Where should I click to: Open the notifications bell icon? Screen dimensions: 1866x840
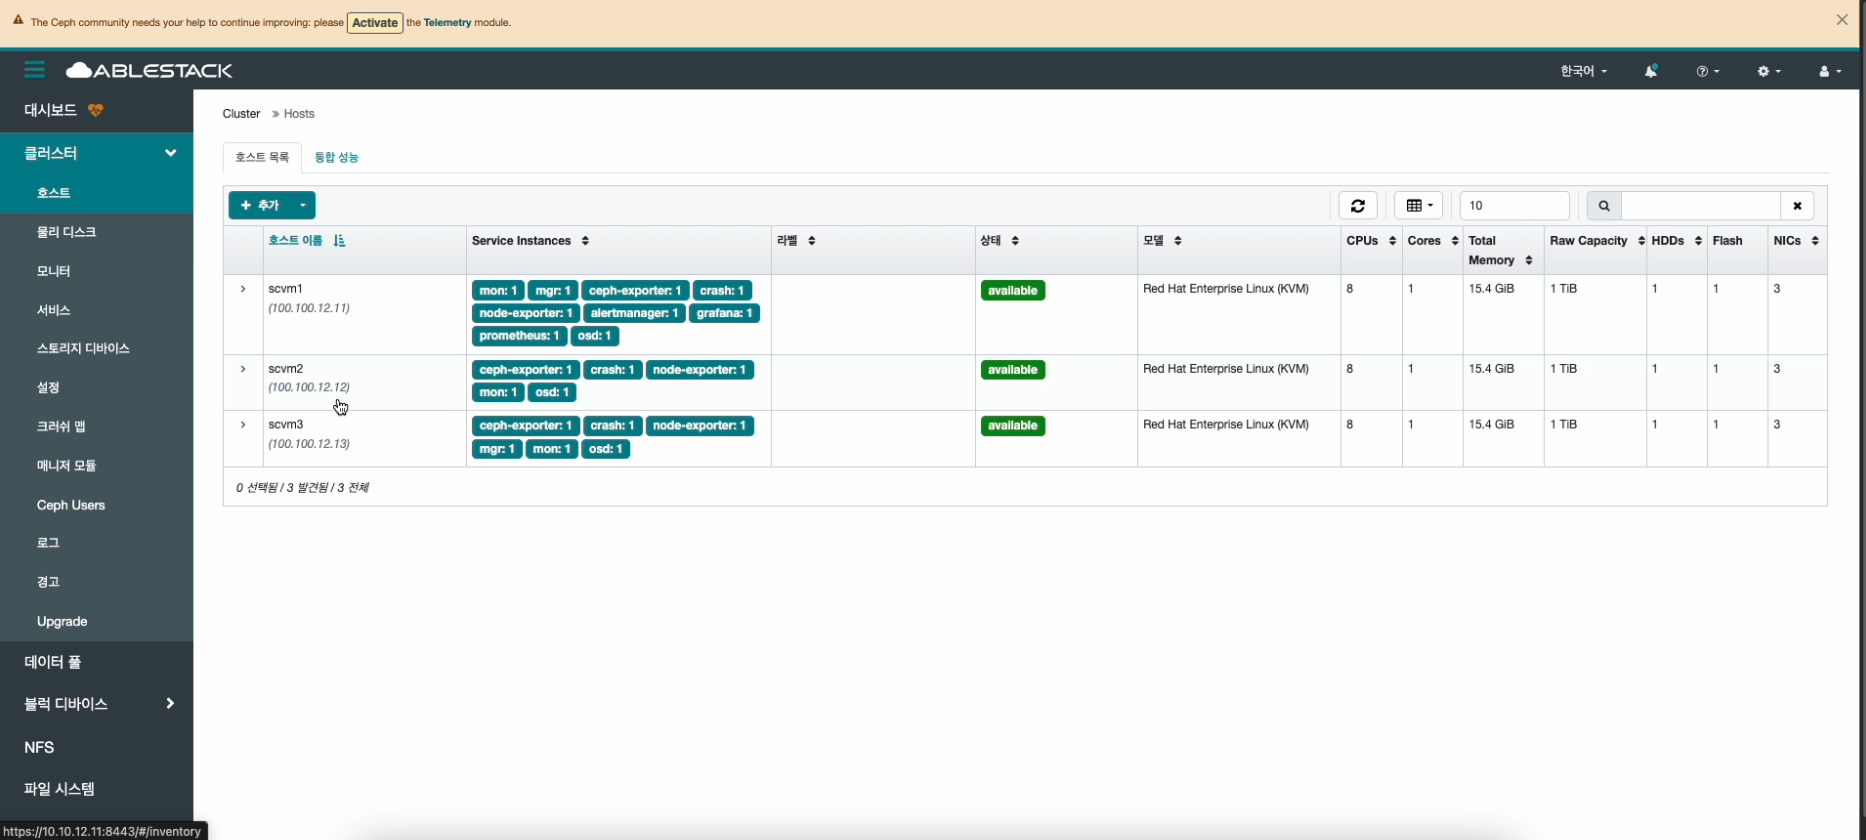click(1651, 71)
